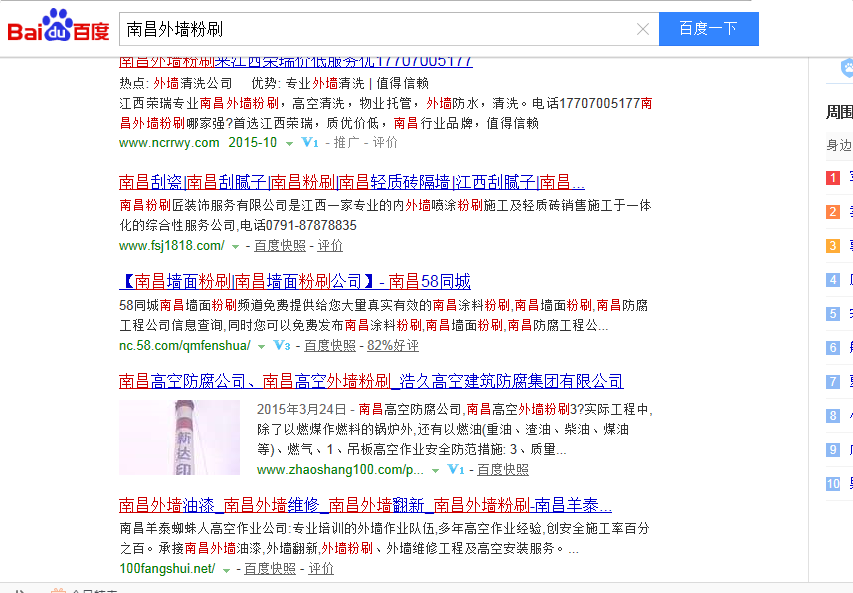This screenshot has height=593, width=853.
Task: Open the nc.58.com/qmfenshua/ URL
Action: tap(185, 345)
